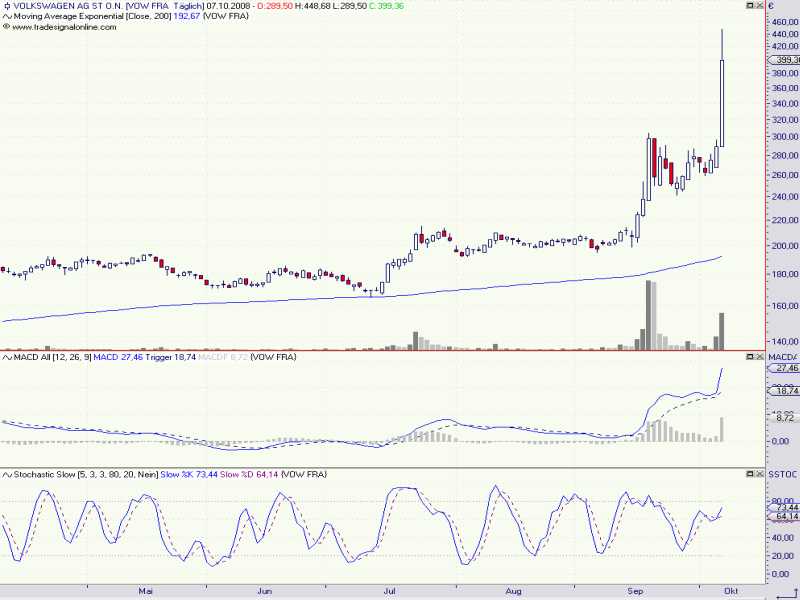This screenshot has width=800, height=600.
Task: Close the MACD indicator pane
Action: tap(760, 357)
